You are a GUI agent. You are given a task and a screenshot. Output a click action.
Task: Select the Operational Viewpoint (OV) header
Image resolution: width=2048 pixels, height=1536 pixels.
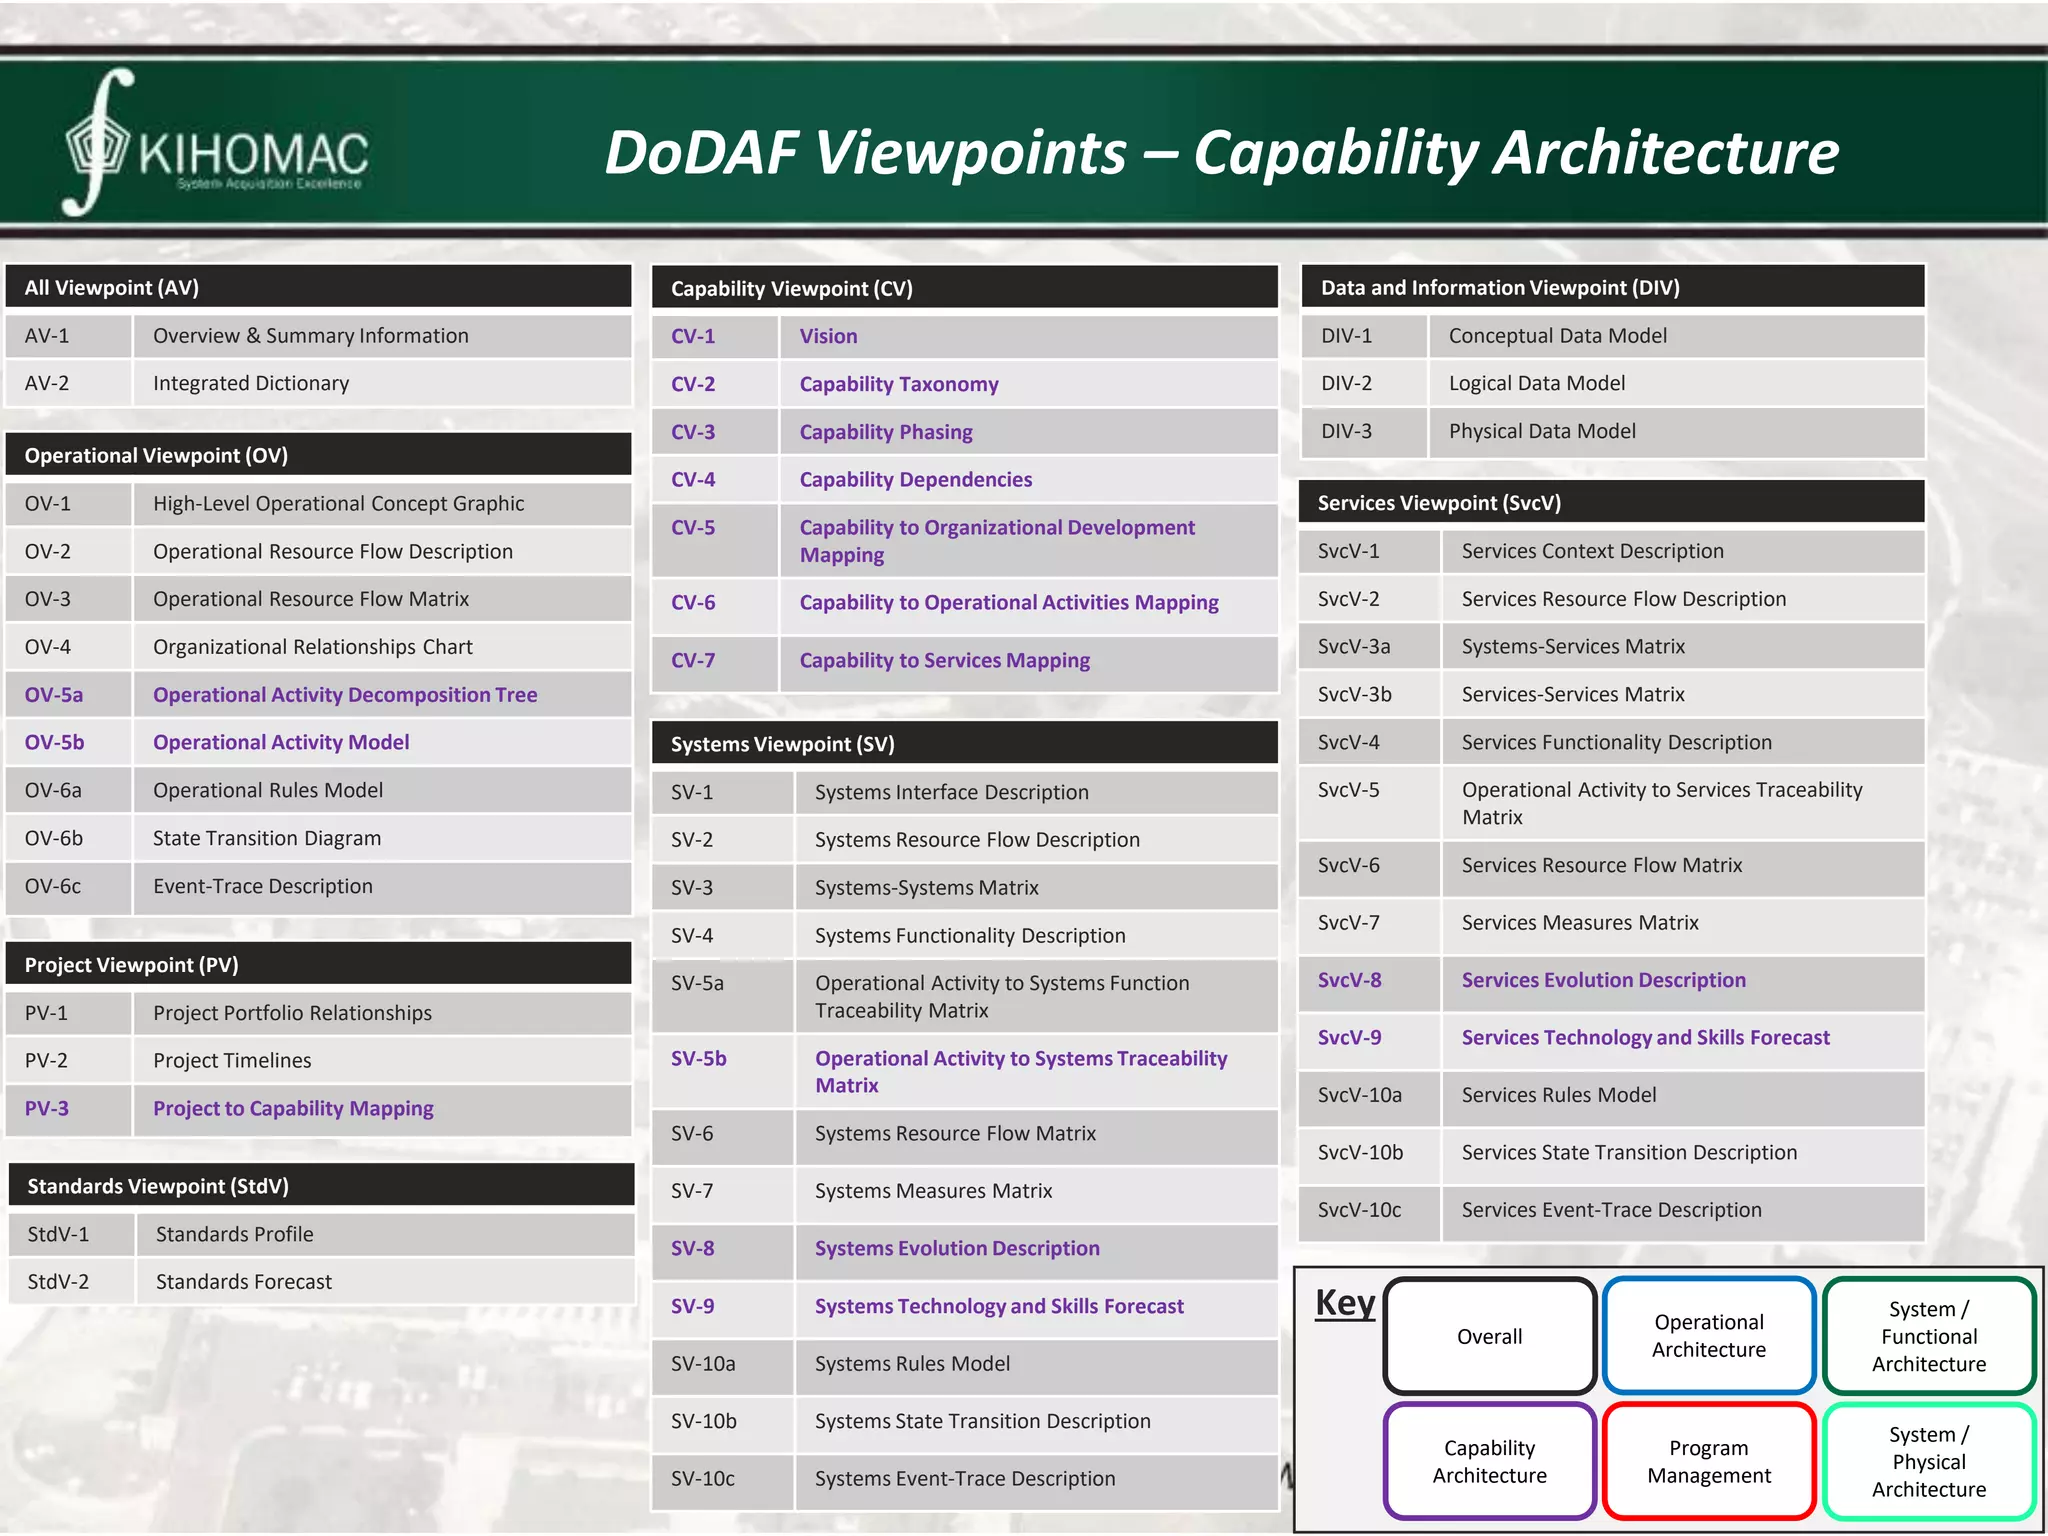click(318, 455)
